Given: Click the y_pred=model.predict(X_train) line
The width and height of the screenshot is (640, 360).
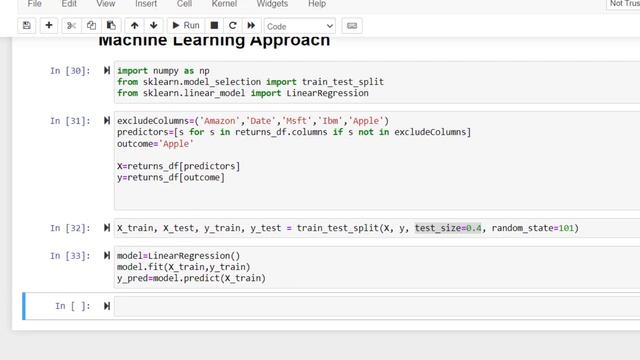Looking at the screenshot, I should tap(191, 278).
